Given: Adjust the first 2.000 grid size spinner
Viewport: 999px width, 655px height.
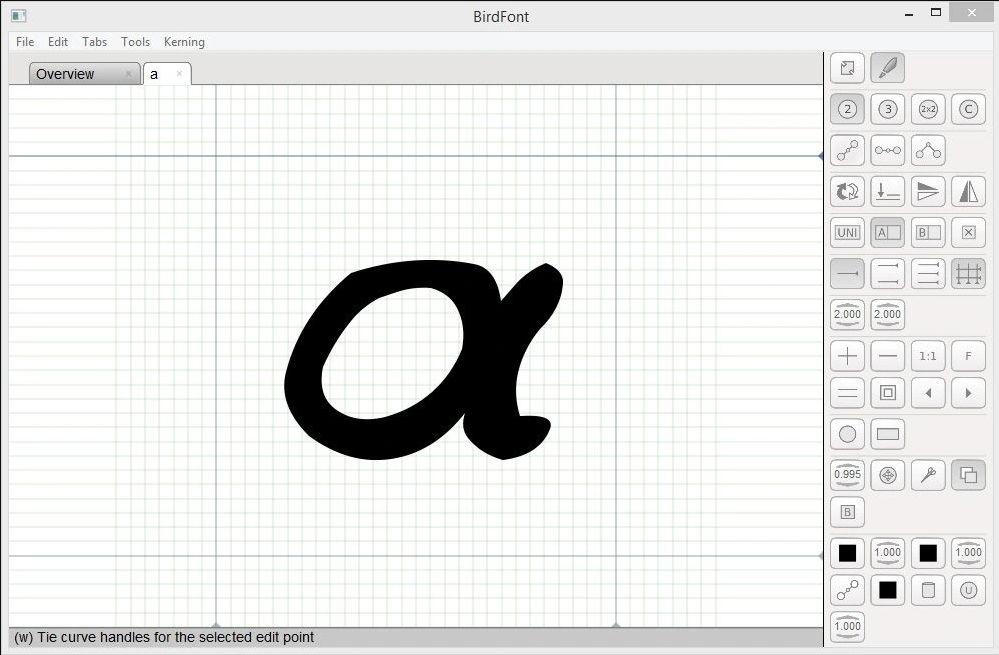Looking at the screenshot, I should point(847,314).
